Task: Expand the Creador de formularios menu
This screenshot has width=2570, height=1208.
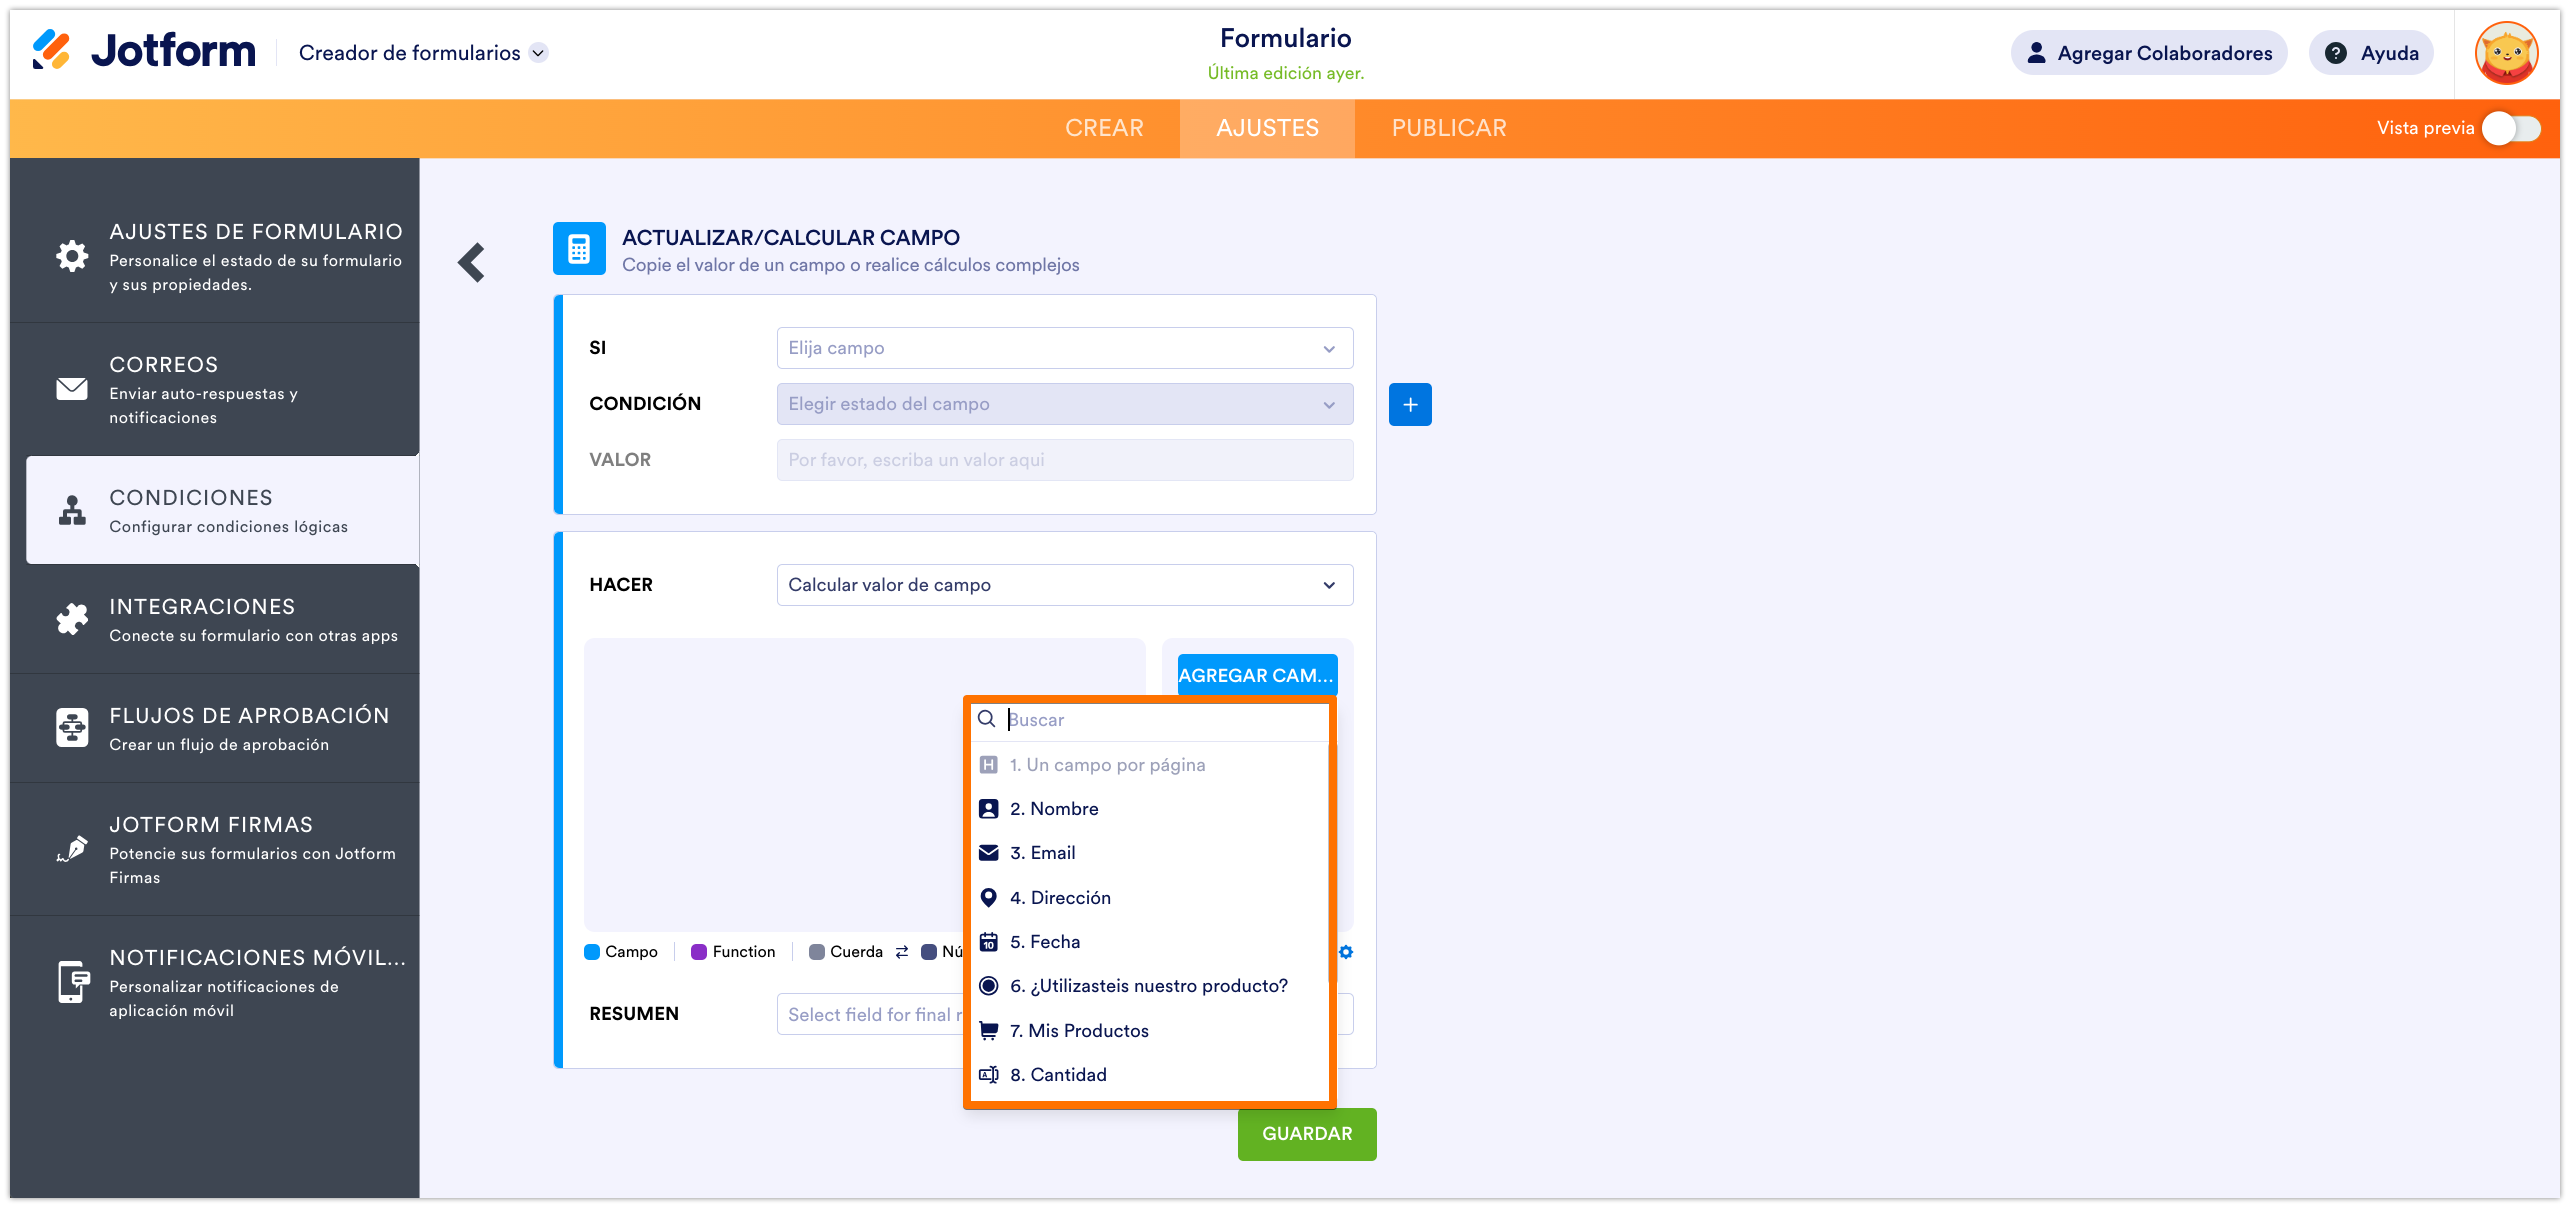Action: 538,53
